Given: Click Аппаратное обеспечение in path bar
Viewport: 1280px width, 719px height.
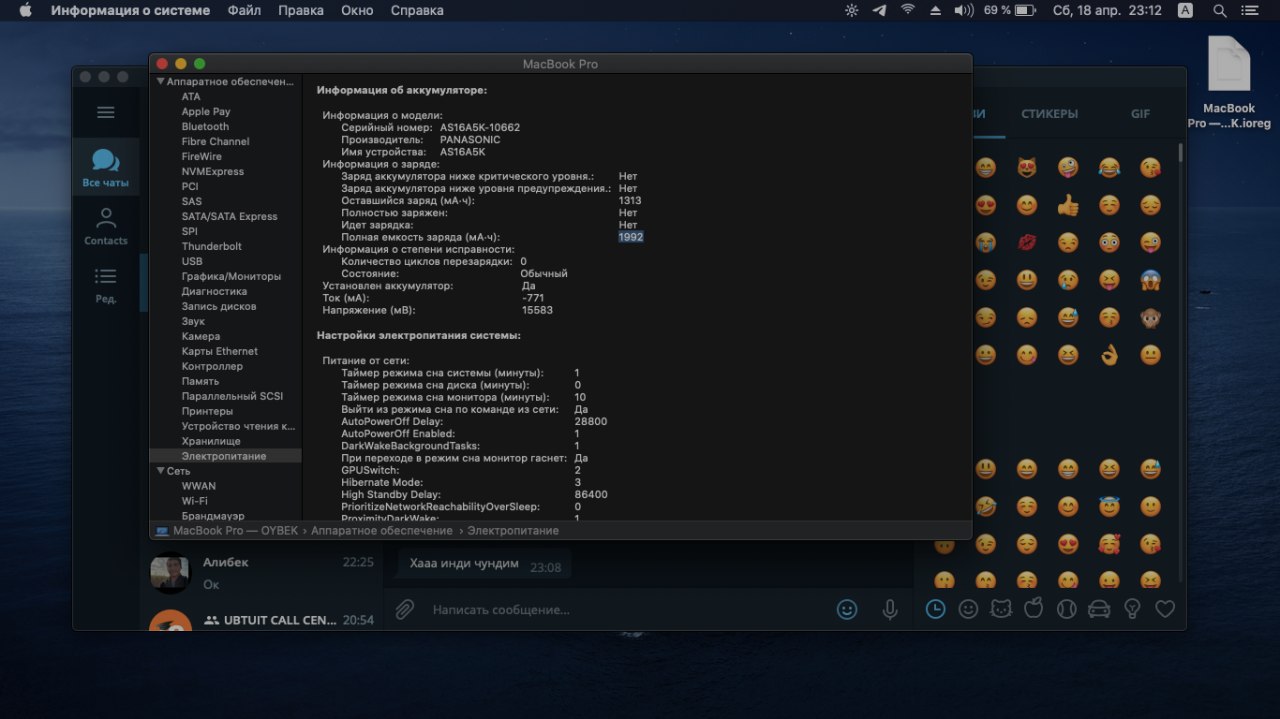Looking at the screenshot, I should [382, 531].
